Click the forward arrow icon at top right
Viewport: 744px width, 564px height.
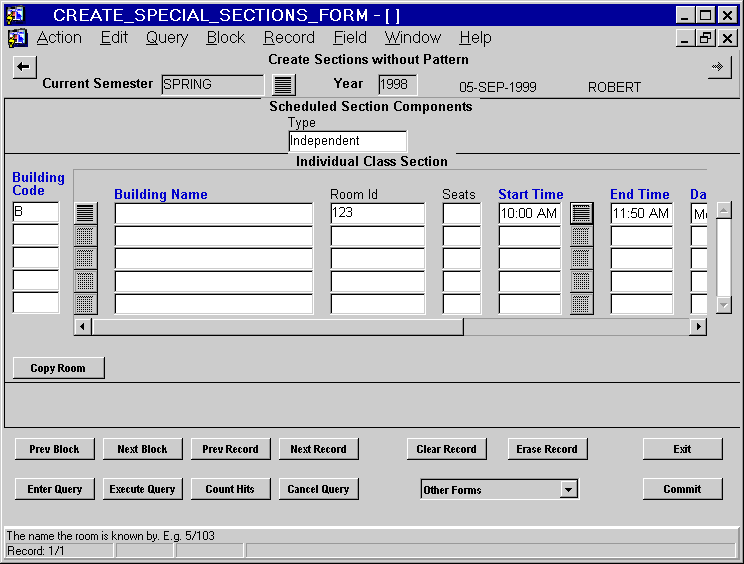[719, 67]
